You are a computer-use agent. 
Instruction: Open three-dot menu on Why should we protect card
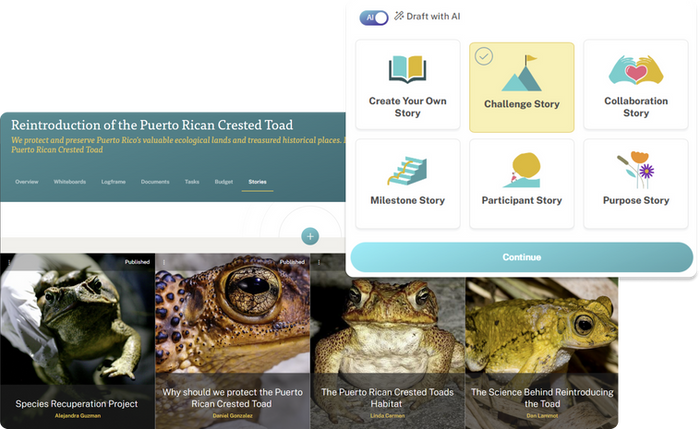[x=164, y=262]
